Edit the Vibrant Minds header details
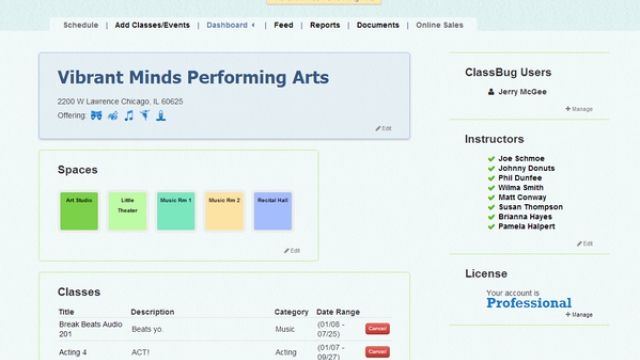This screenshot has width=640, height=360. 383,128
